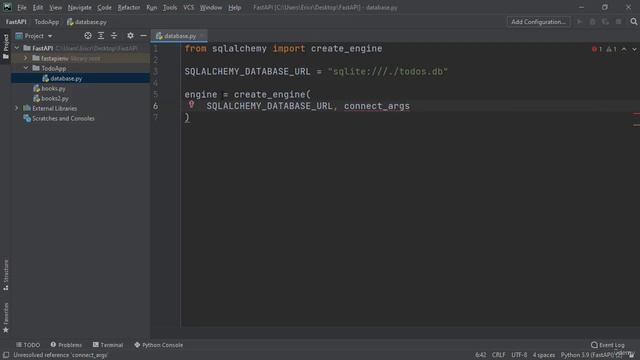Open the VCS menu
The width and height of the screenshot is (640, 360).
189,8
